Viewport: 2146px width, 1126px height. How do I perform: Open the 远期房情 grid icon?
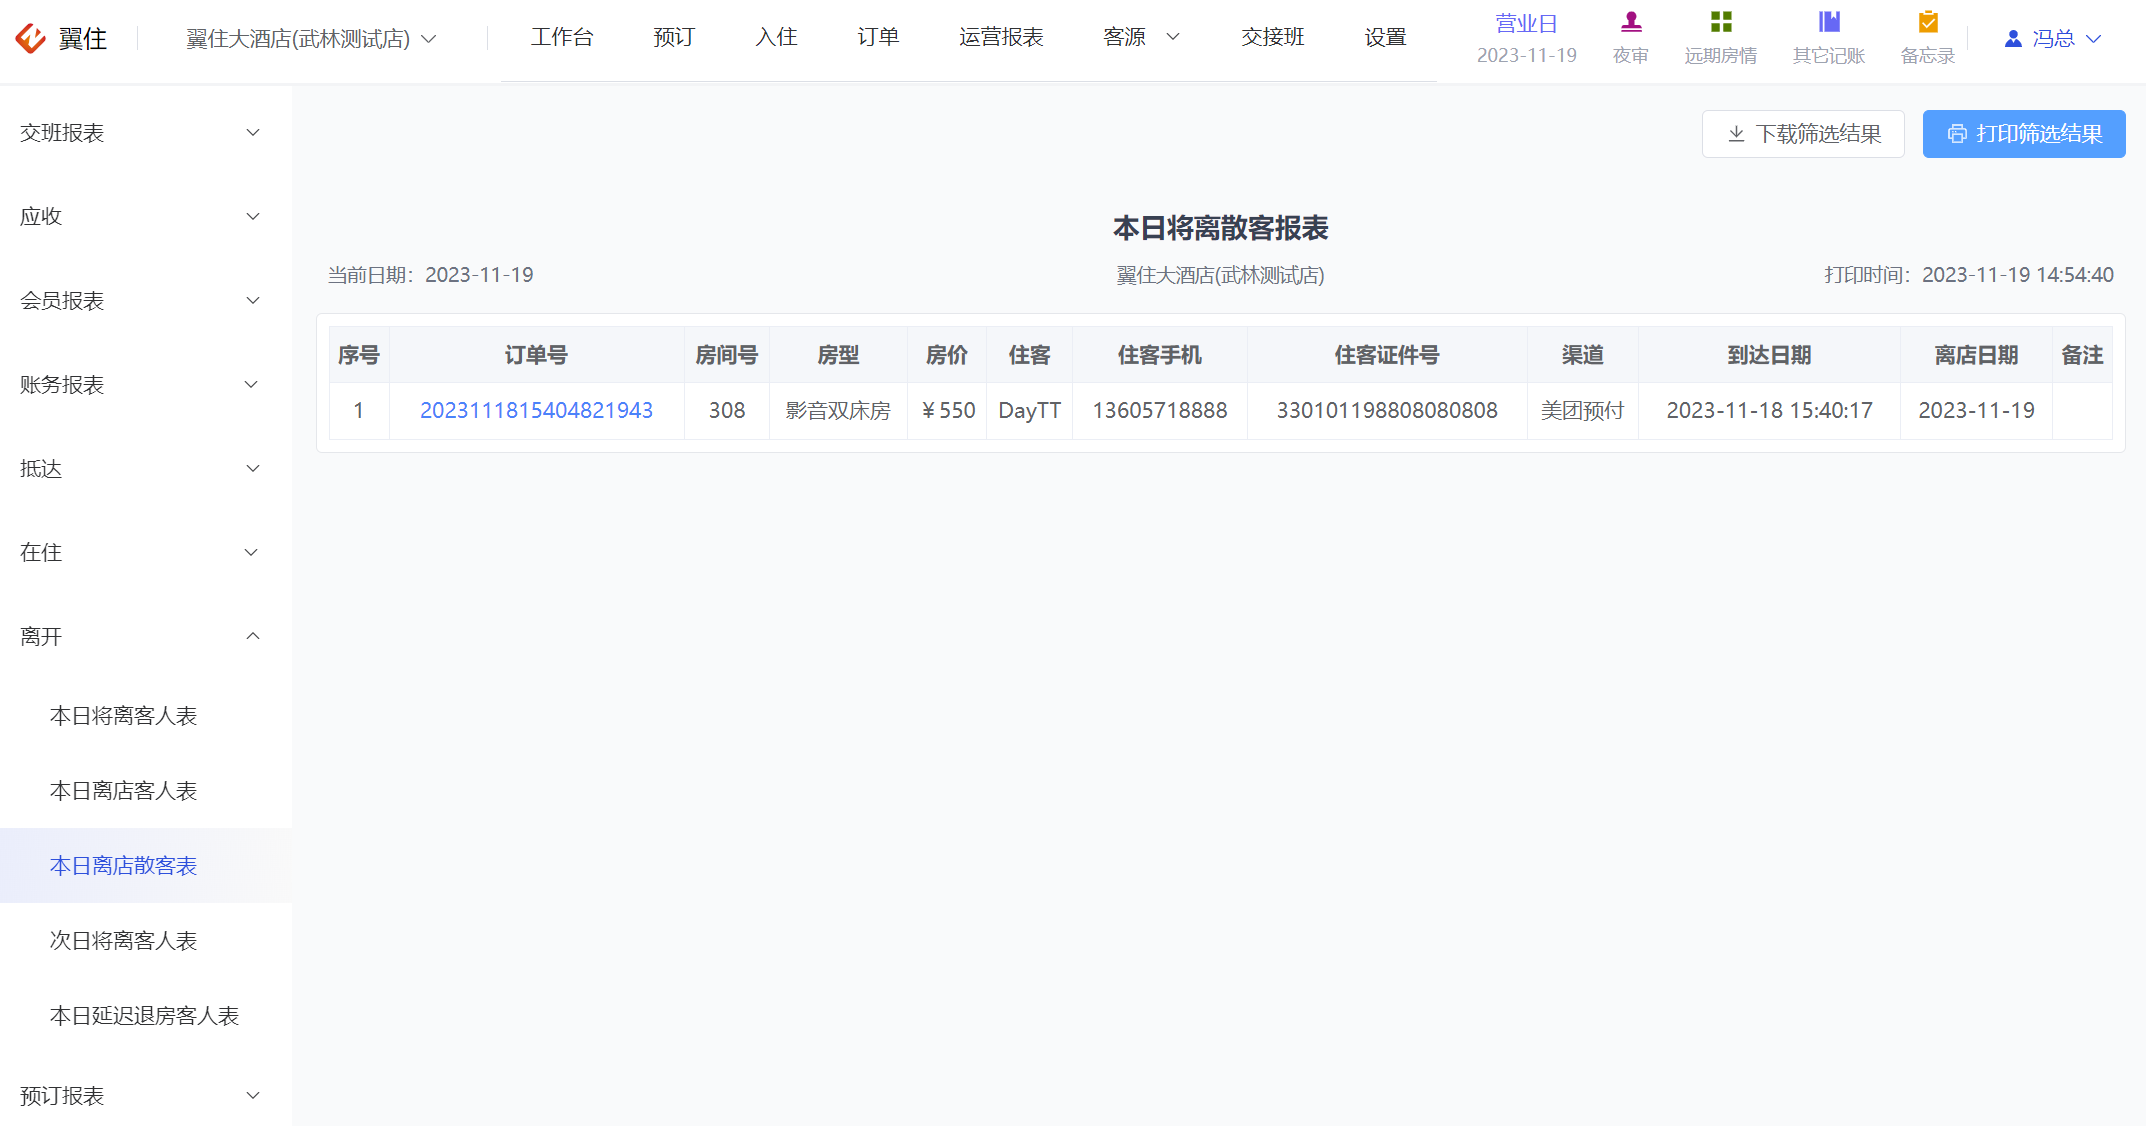coord(1721,22)
